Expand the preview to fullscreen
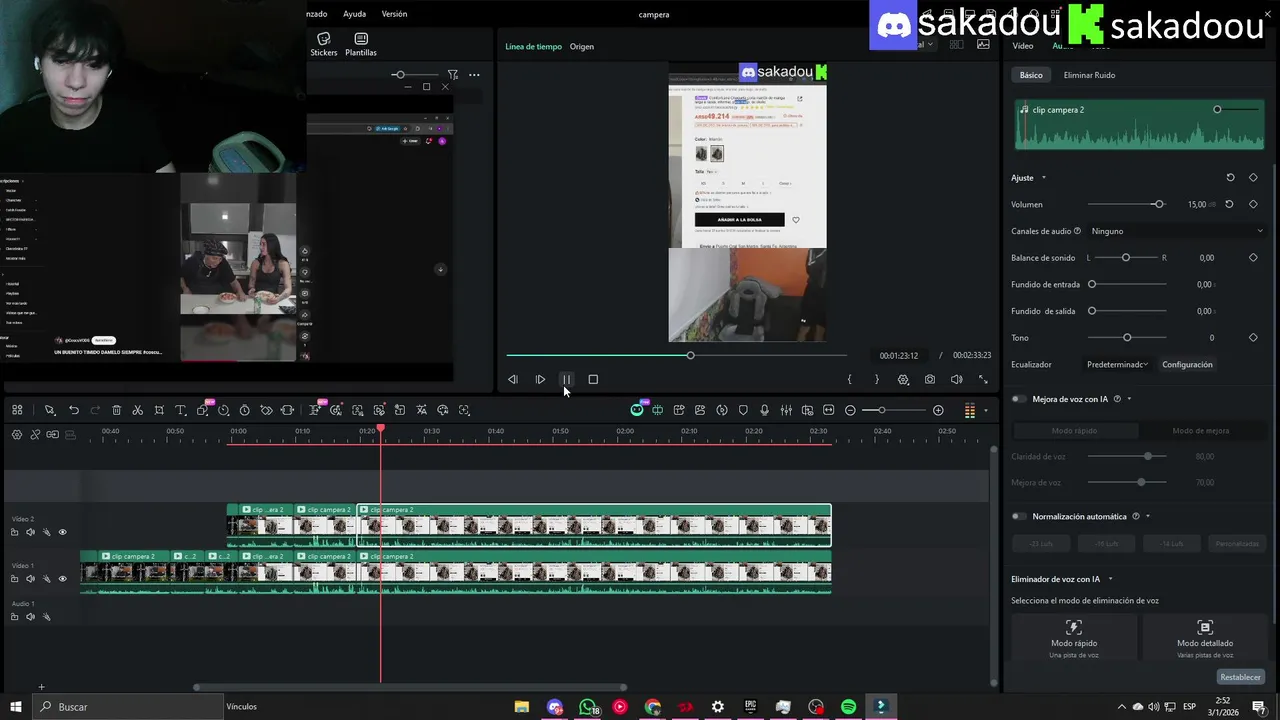Image resolution: width=1280 pixels, height=720 pixels. [x=983, y=380]
